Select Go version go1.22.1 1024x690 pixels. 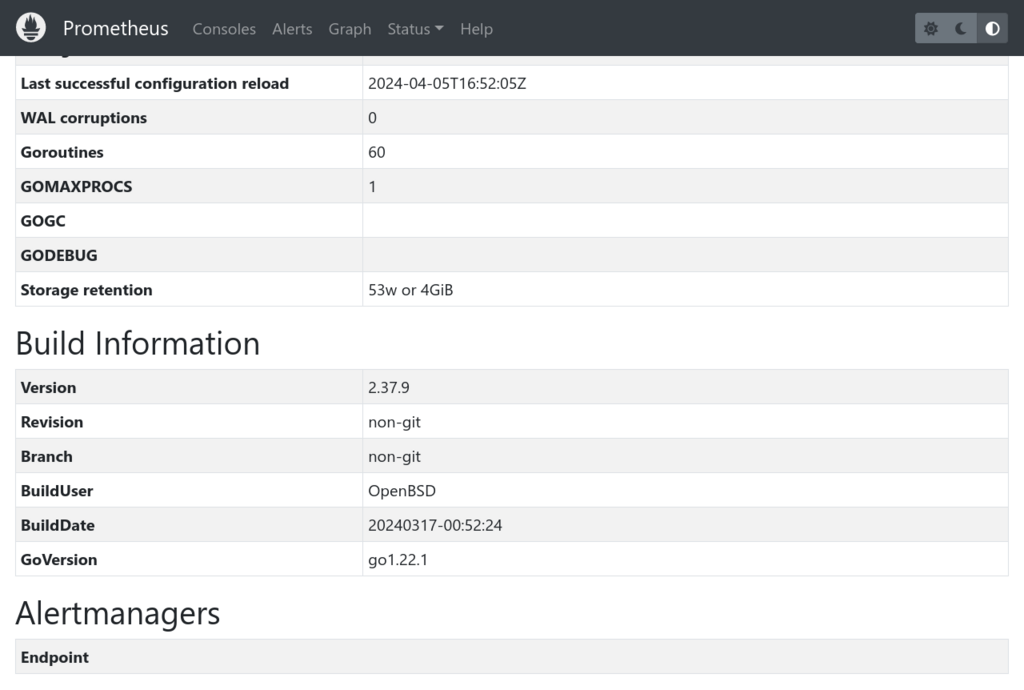(398, 560)
